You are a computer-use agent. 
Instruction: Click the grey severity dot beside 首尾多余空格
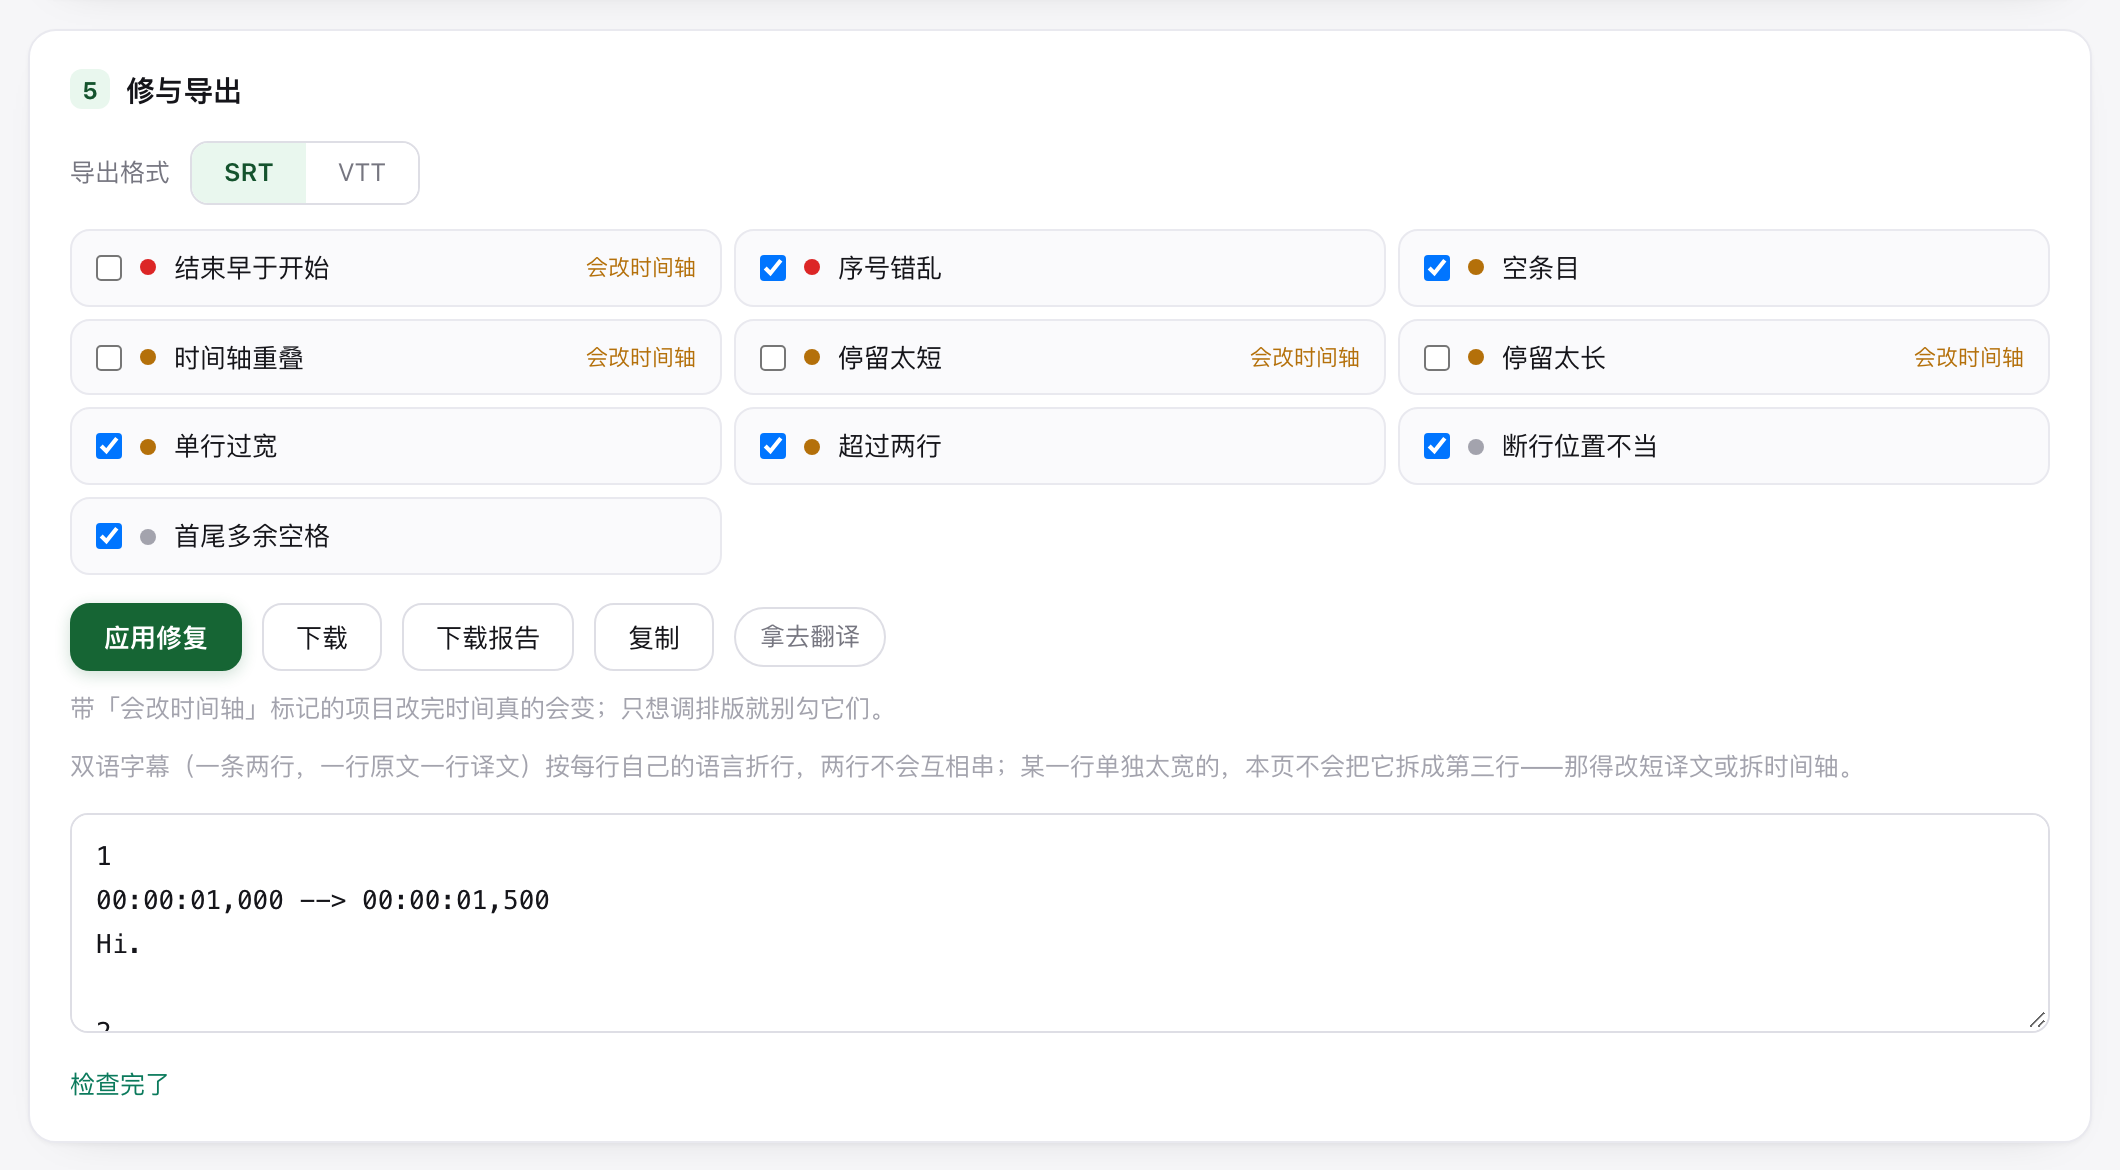148,537
